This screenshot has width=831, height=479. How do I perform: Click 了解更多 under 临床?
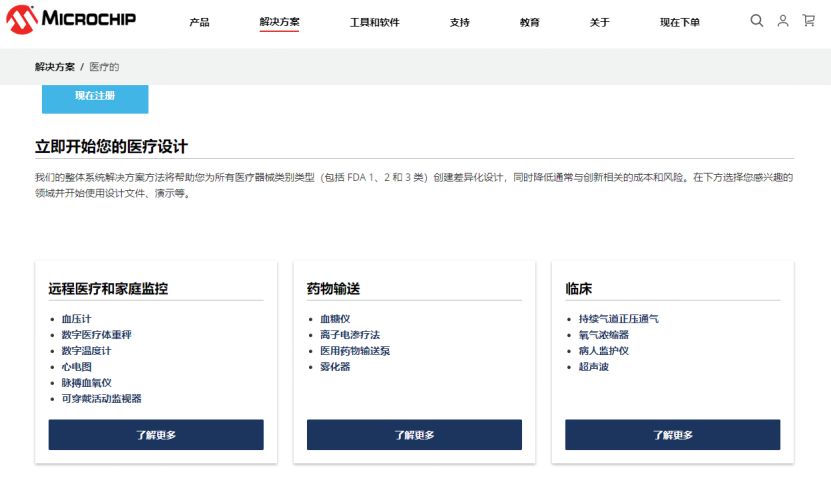[x=673, y=435]
